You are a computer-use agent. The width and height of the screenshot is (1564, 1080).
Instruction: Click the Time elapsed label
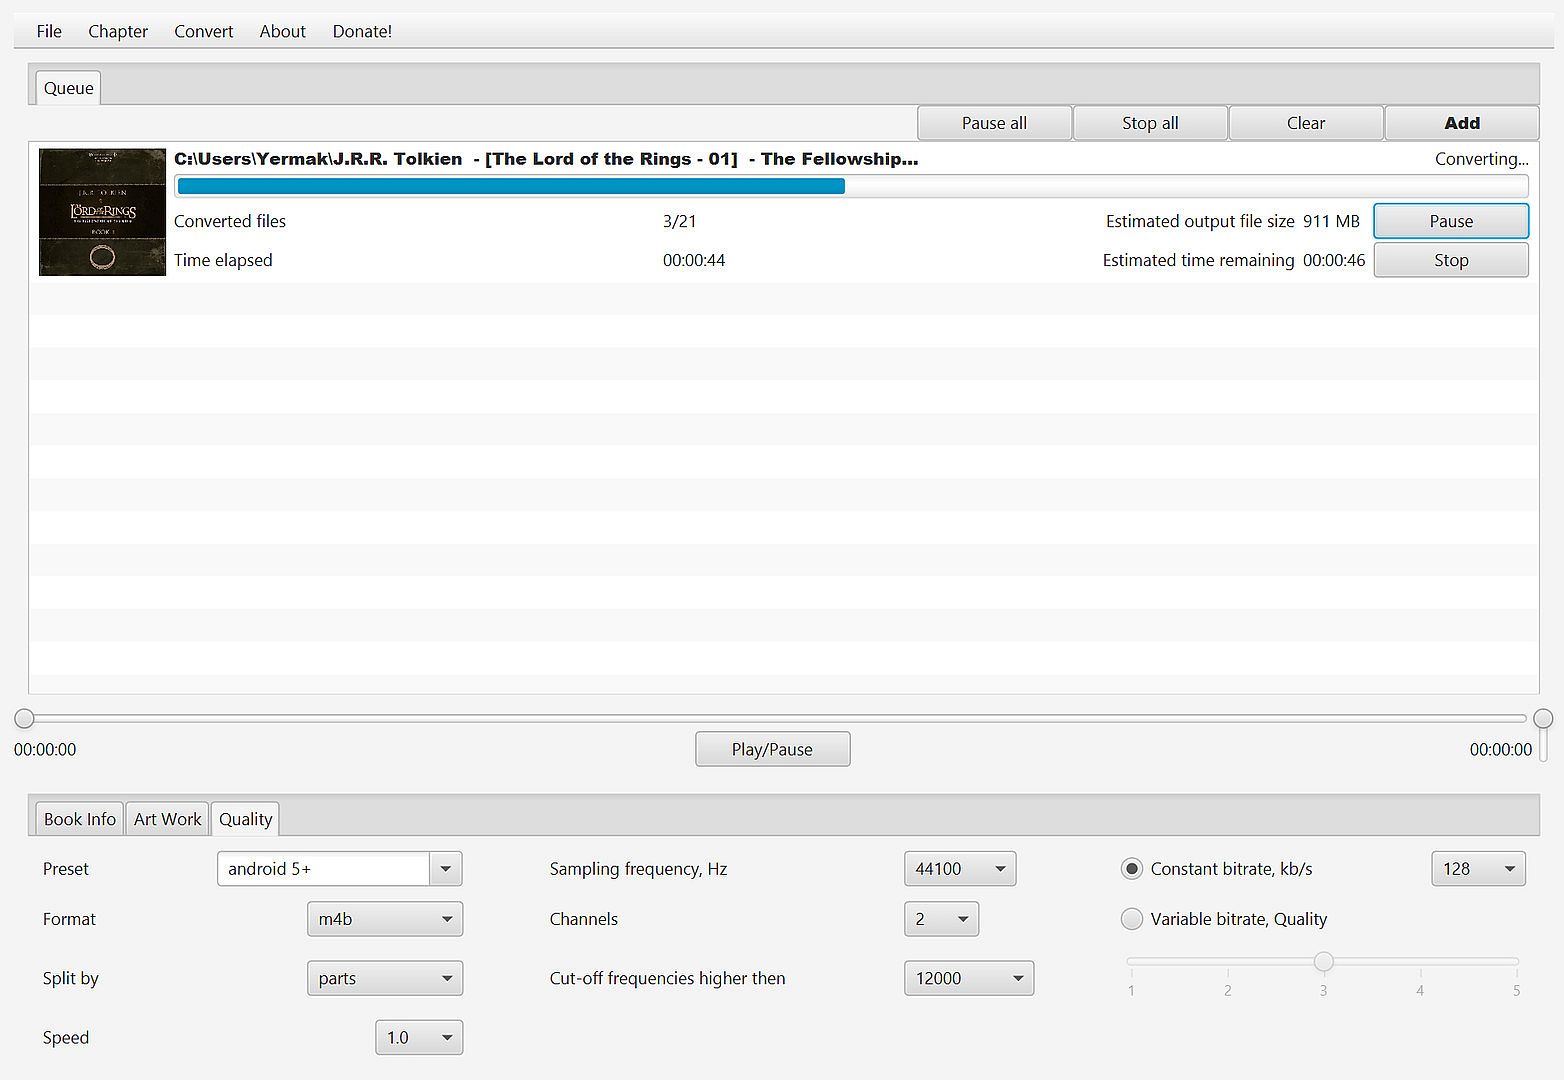[223, 260]
